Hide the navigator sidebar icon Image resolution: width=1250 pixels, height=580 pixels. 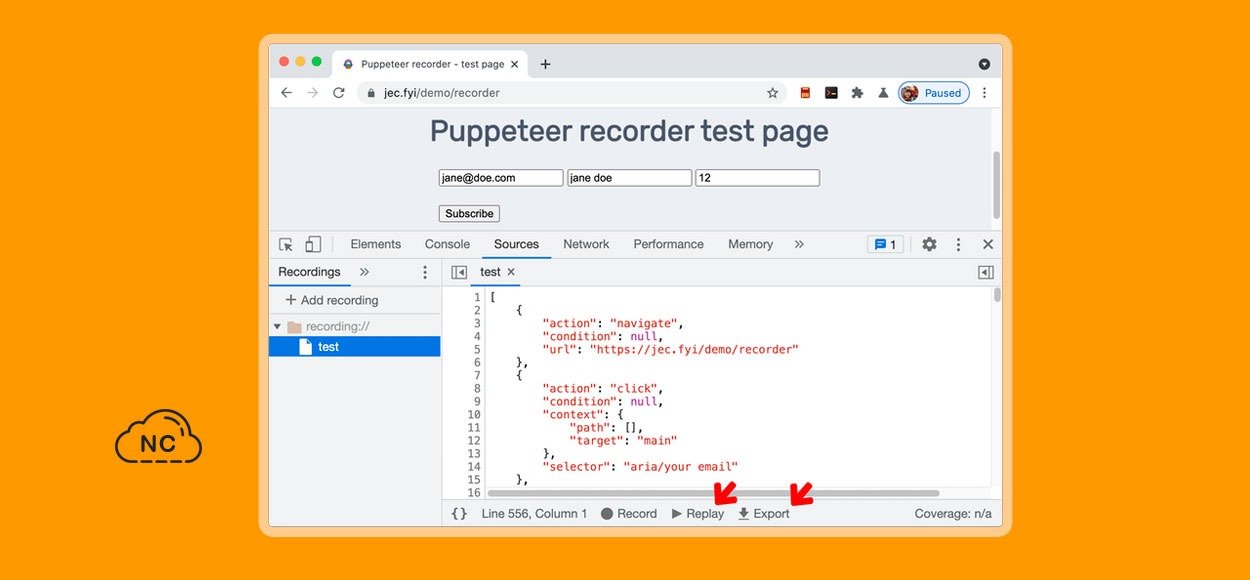(459, 272)
